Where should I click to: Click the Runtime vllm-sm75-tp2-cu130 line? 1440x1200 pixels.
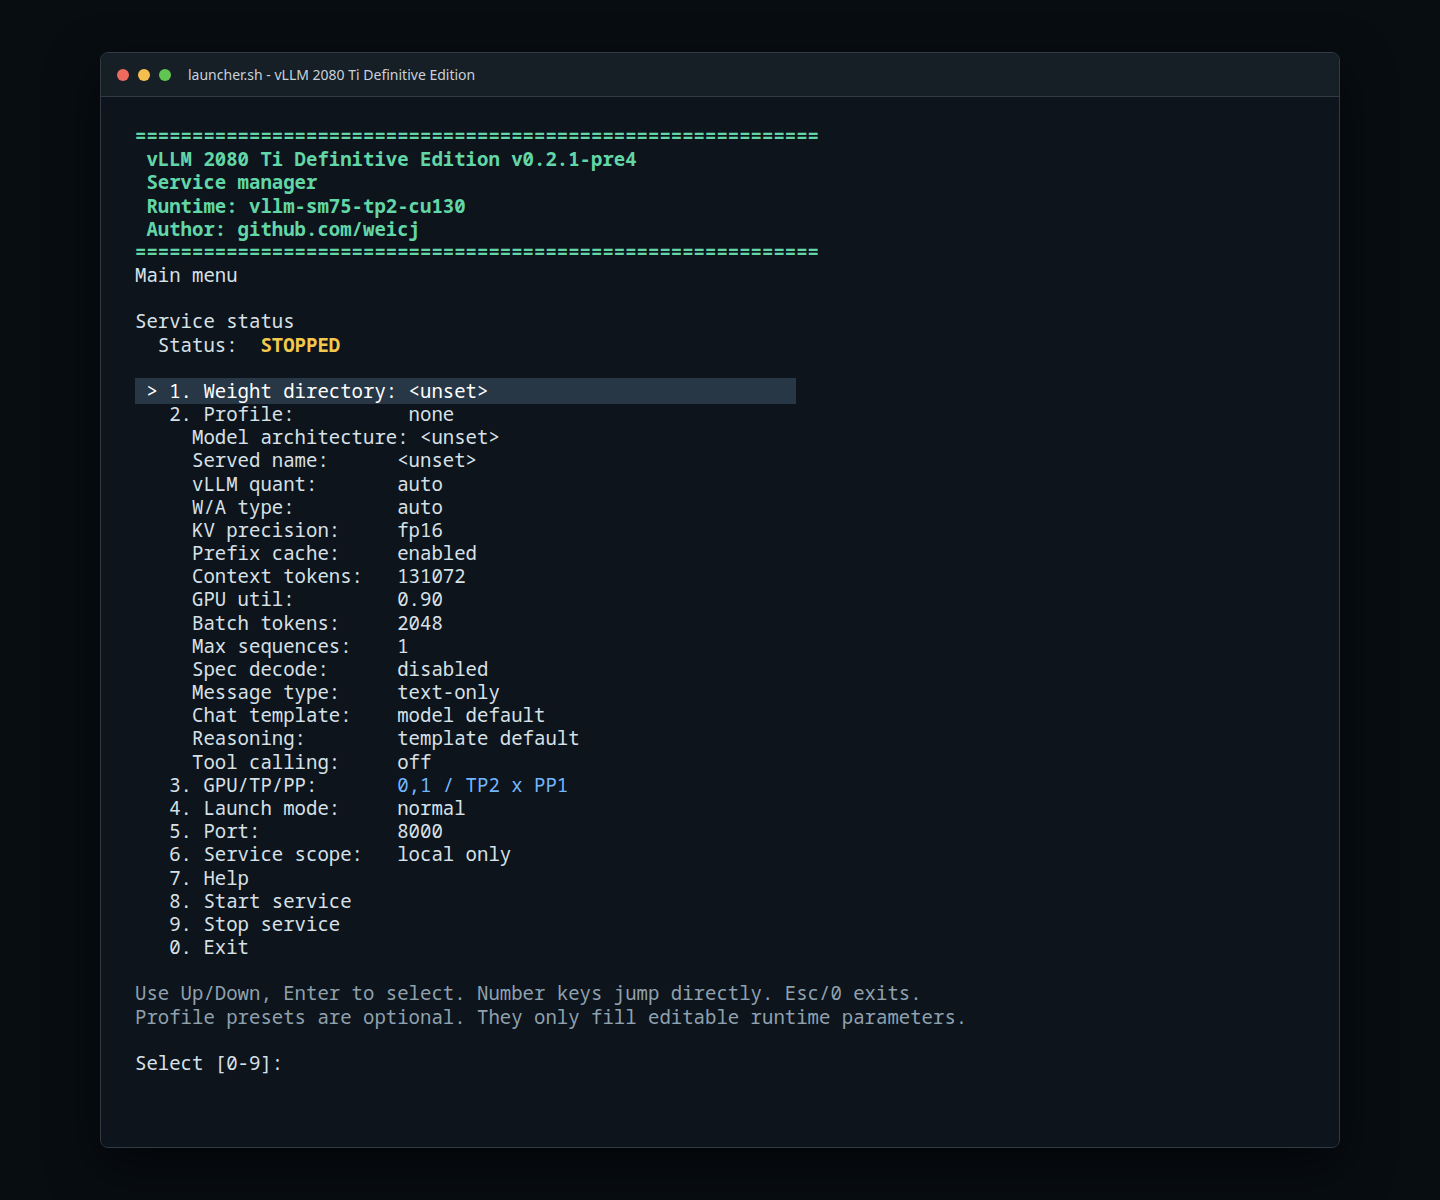(306, 207)
